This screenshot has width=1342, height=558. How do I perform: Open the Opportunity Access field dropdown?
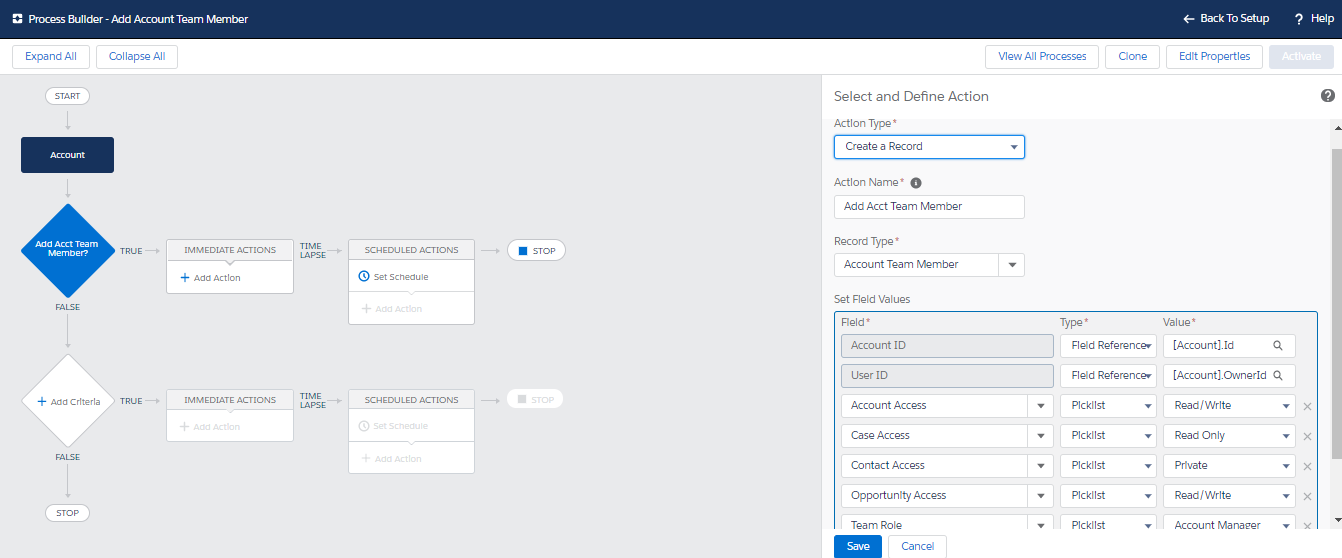point(1040,496)
